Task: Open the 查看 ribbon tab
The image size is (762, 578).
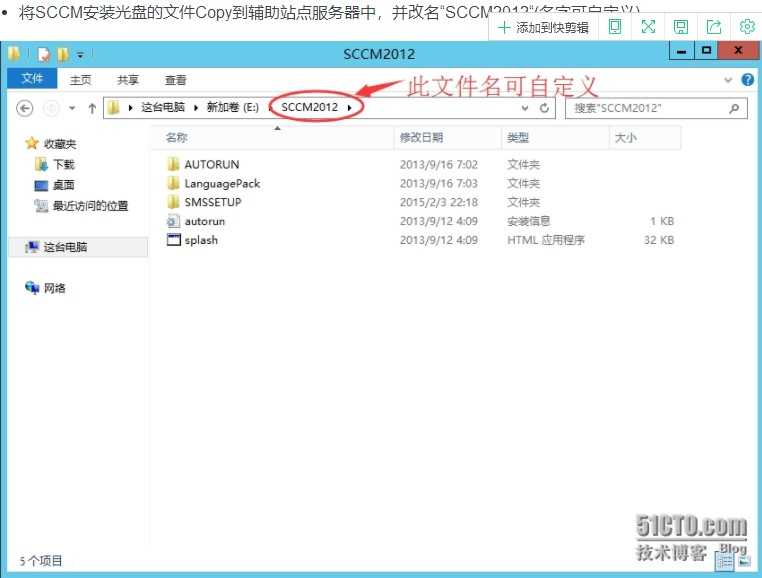Action: (175, 80)
